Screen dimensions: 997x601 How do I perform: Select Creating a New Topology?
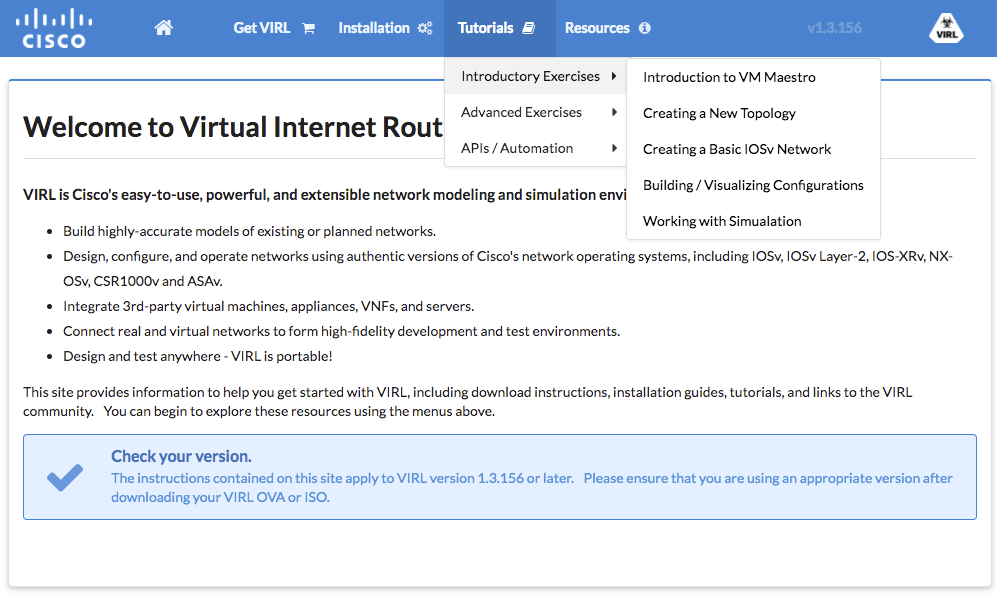pos(719,113)
